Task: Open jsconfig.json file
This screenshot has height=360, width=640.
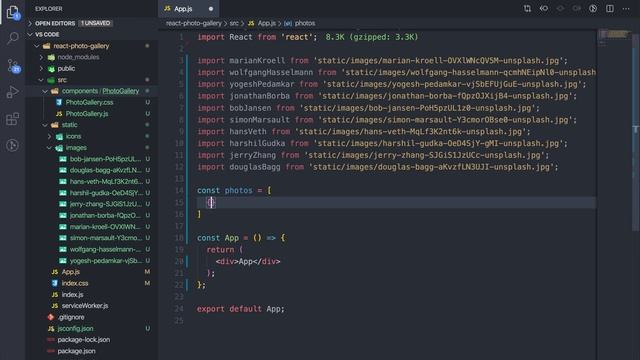Action: click(x=75, y=329)
